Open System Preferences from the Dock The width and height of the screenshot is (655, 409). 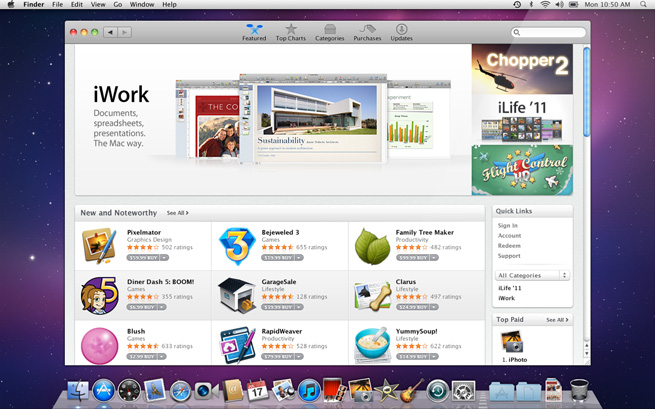click(463, 391)
